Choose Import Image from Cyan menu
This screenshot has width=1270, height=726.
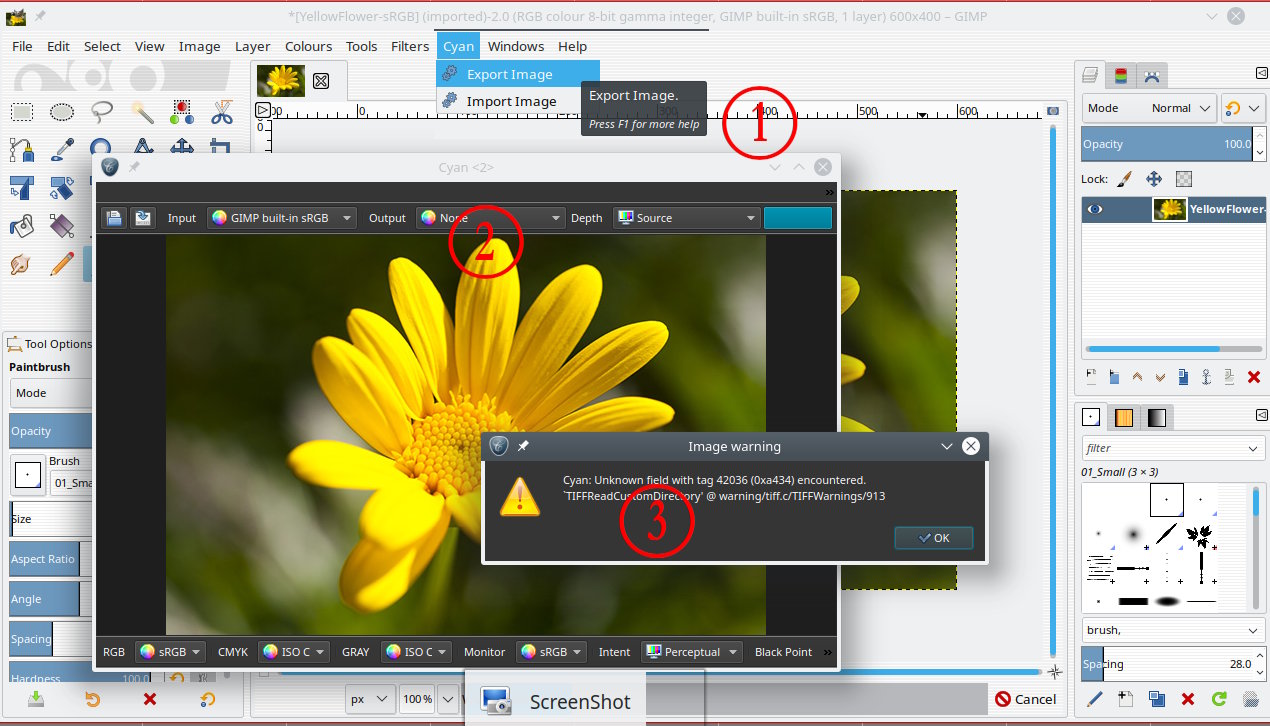(x=511, y=101)
